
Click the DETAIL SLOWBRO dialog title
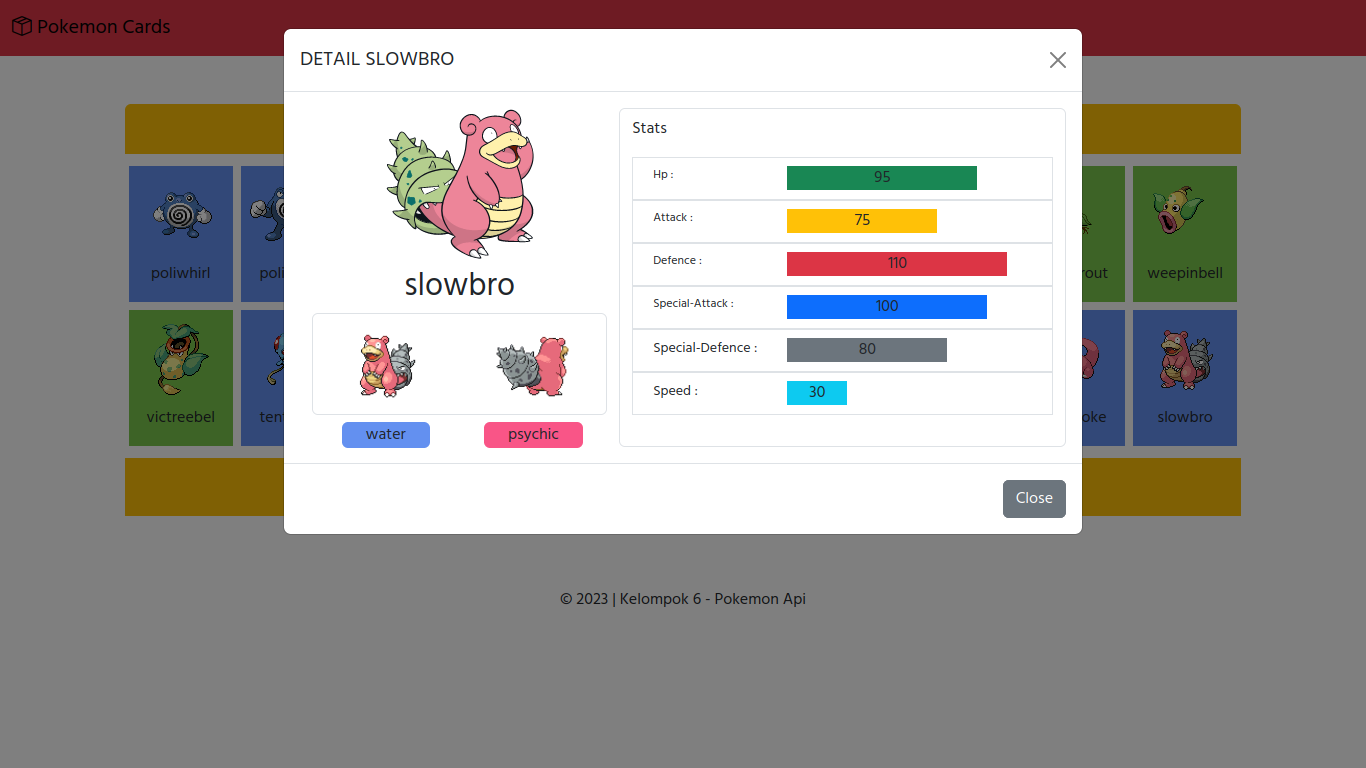pos(377,59)
